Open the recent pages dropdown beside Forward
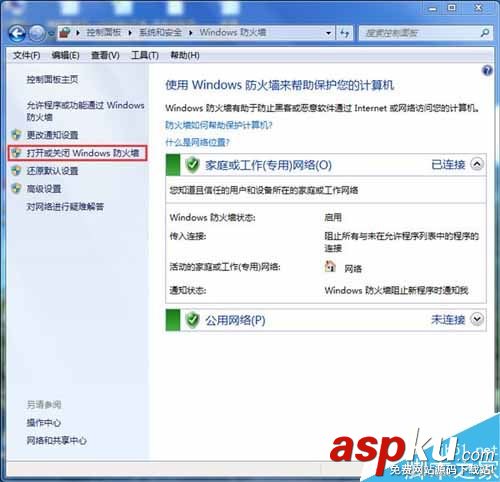Image resolution: width=500 pixels, height=482 pixels. pos(51,33)
